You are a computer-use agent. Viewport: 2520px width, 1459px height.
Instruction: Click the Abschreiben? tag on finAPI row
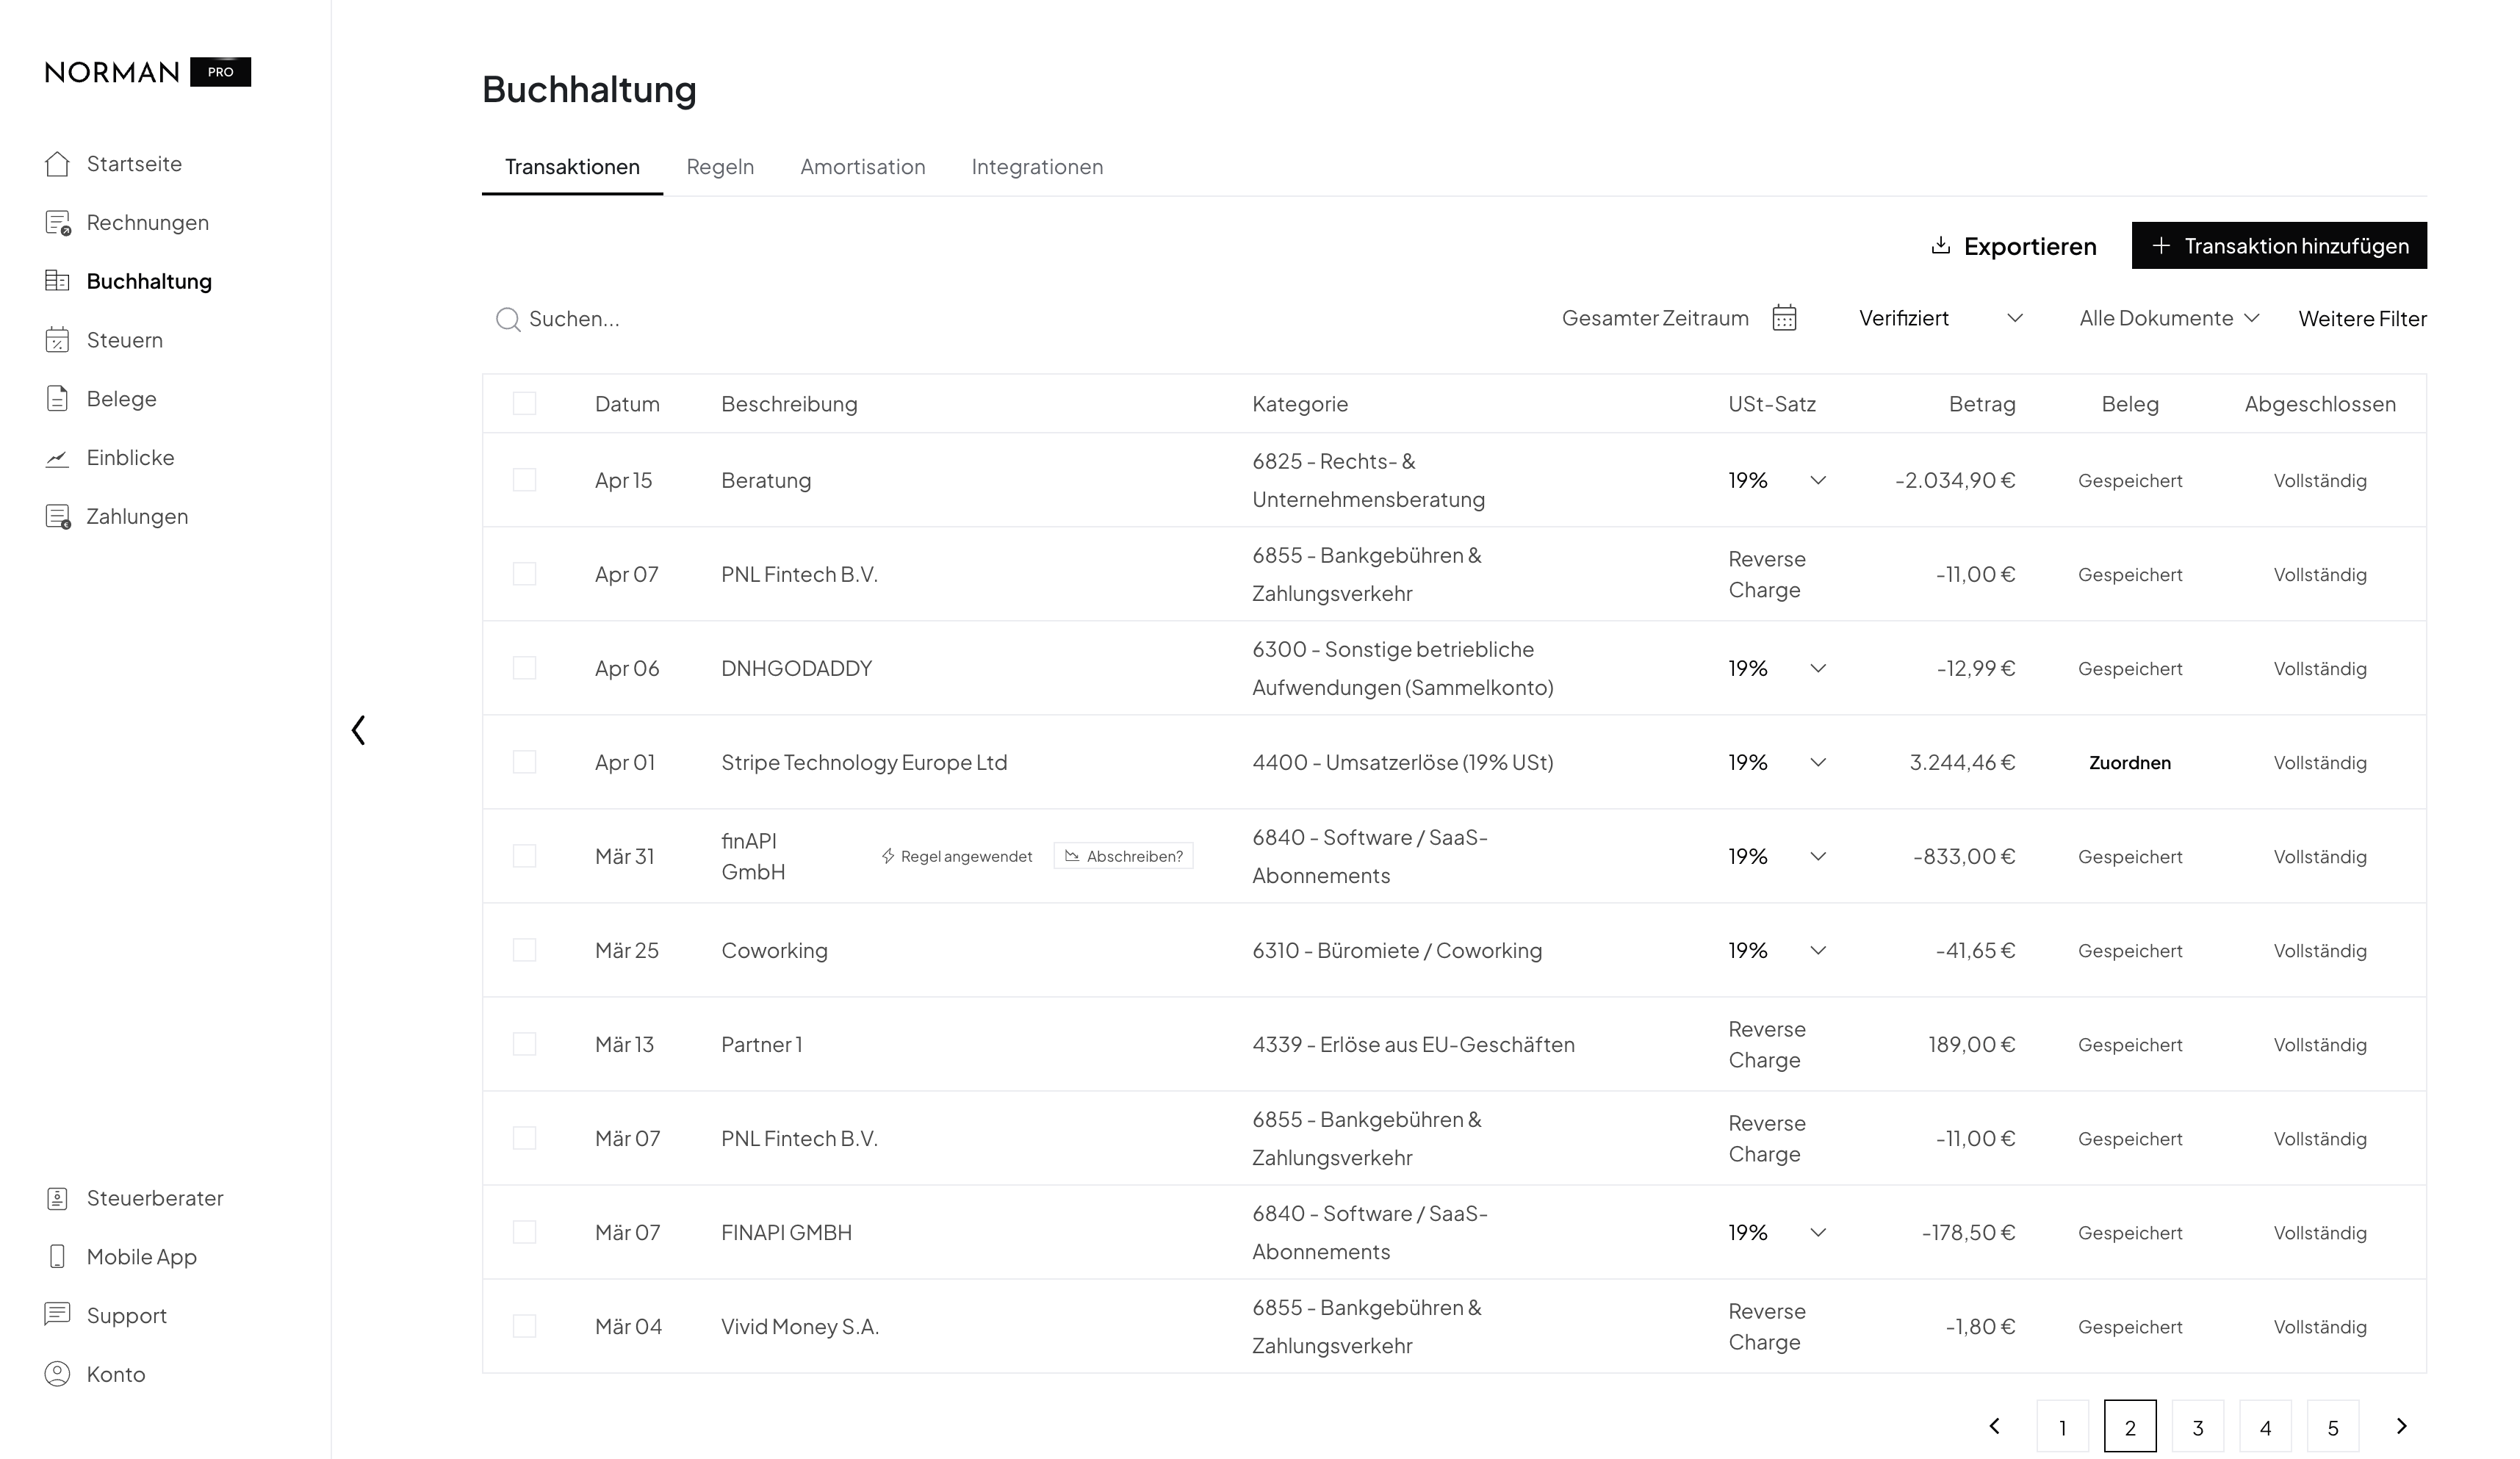(x=1123, y=857)
